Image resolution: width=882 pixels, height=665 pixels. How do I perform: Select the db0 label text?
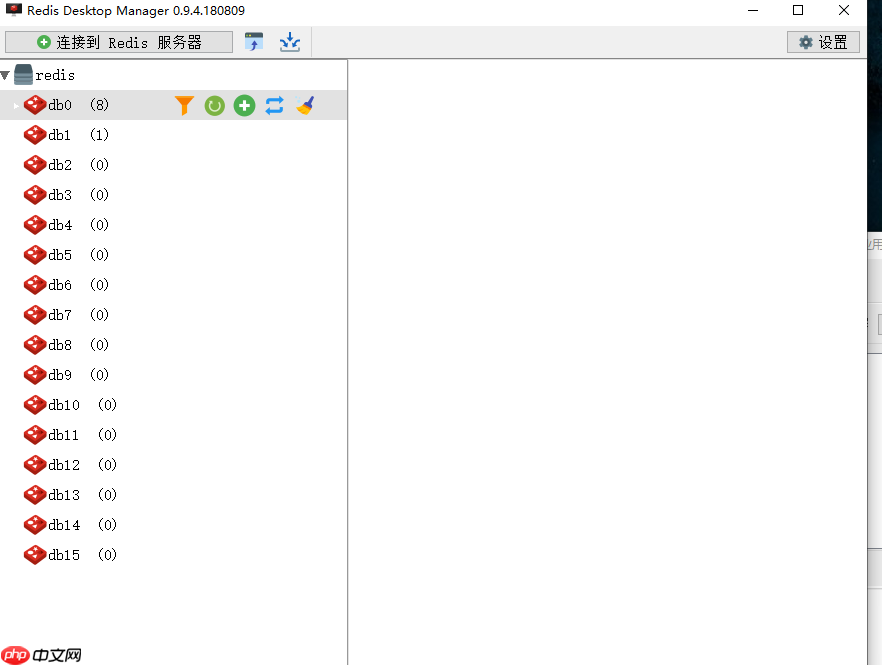click(x=60, y=105)
